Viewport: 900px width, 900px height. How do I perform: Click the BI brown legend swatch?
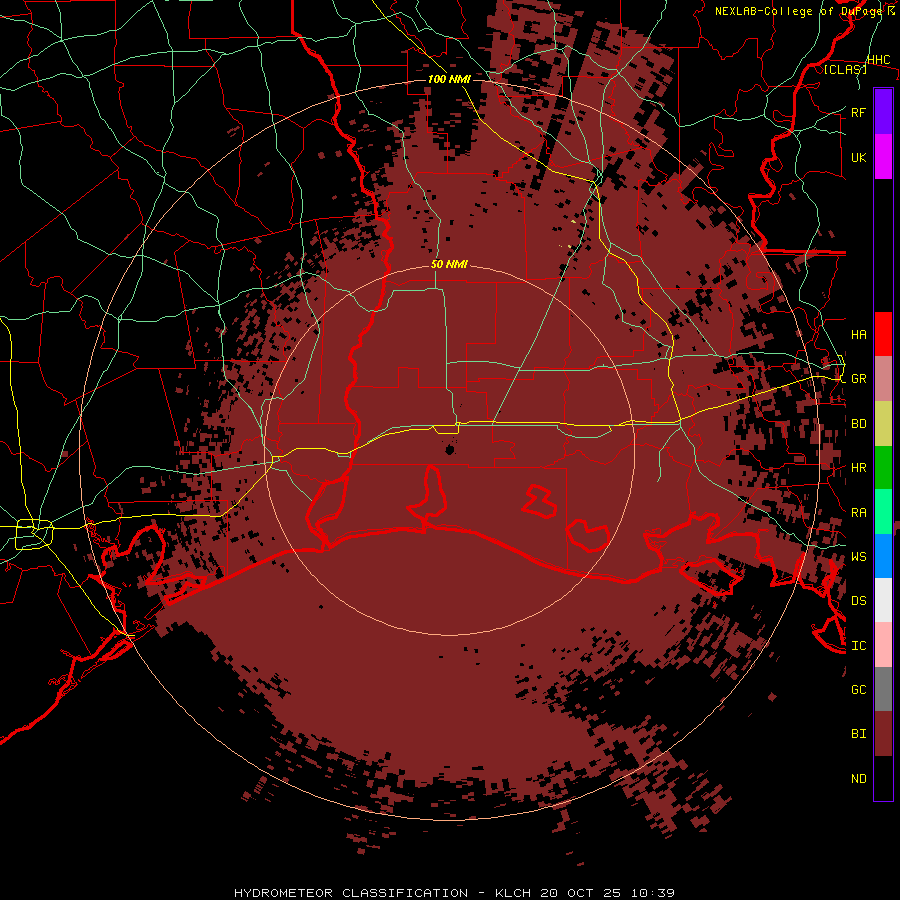tap(883, 734)
